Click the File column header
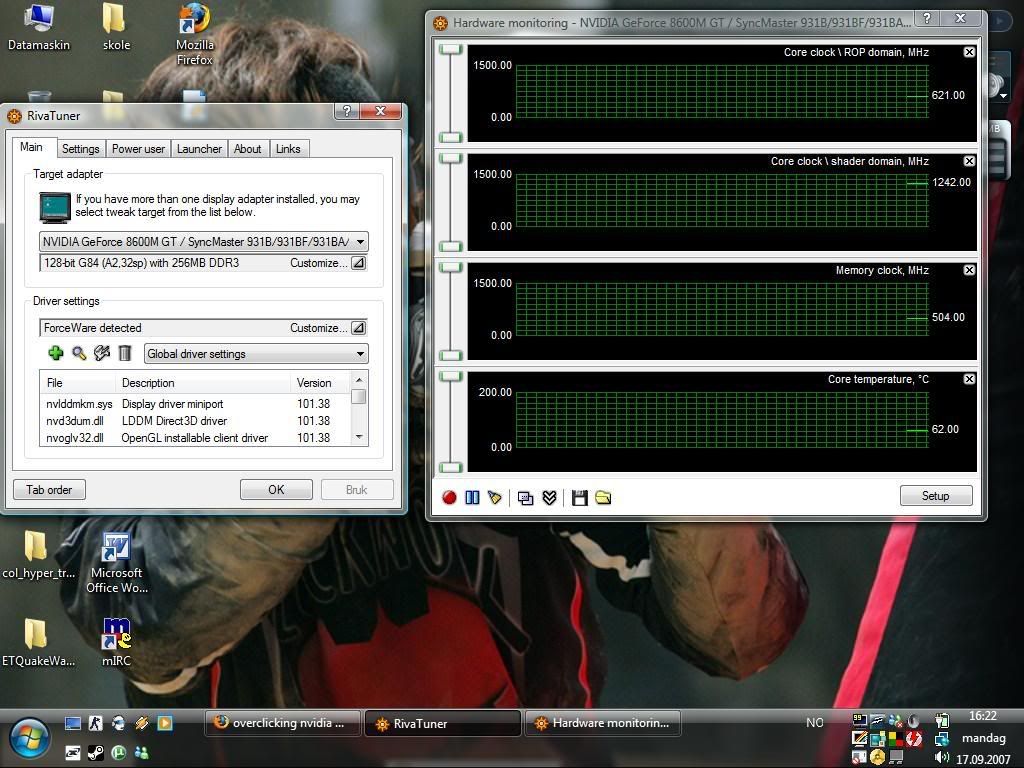 pos(78,383)
